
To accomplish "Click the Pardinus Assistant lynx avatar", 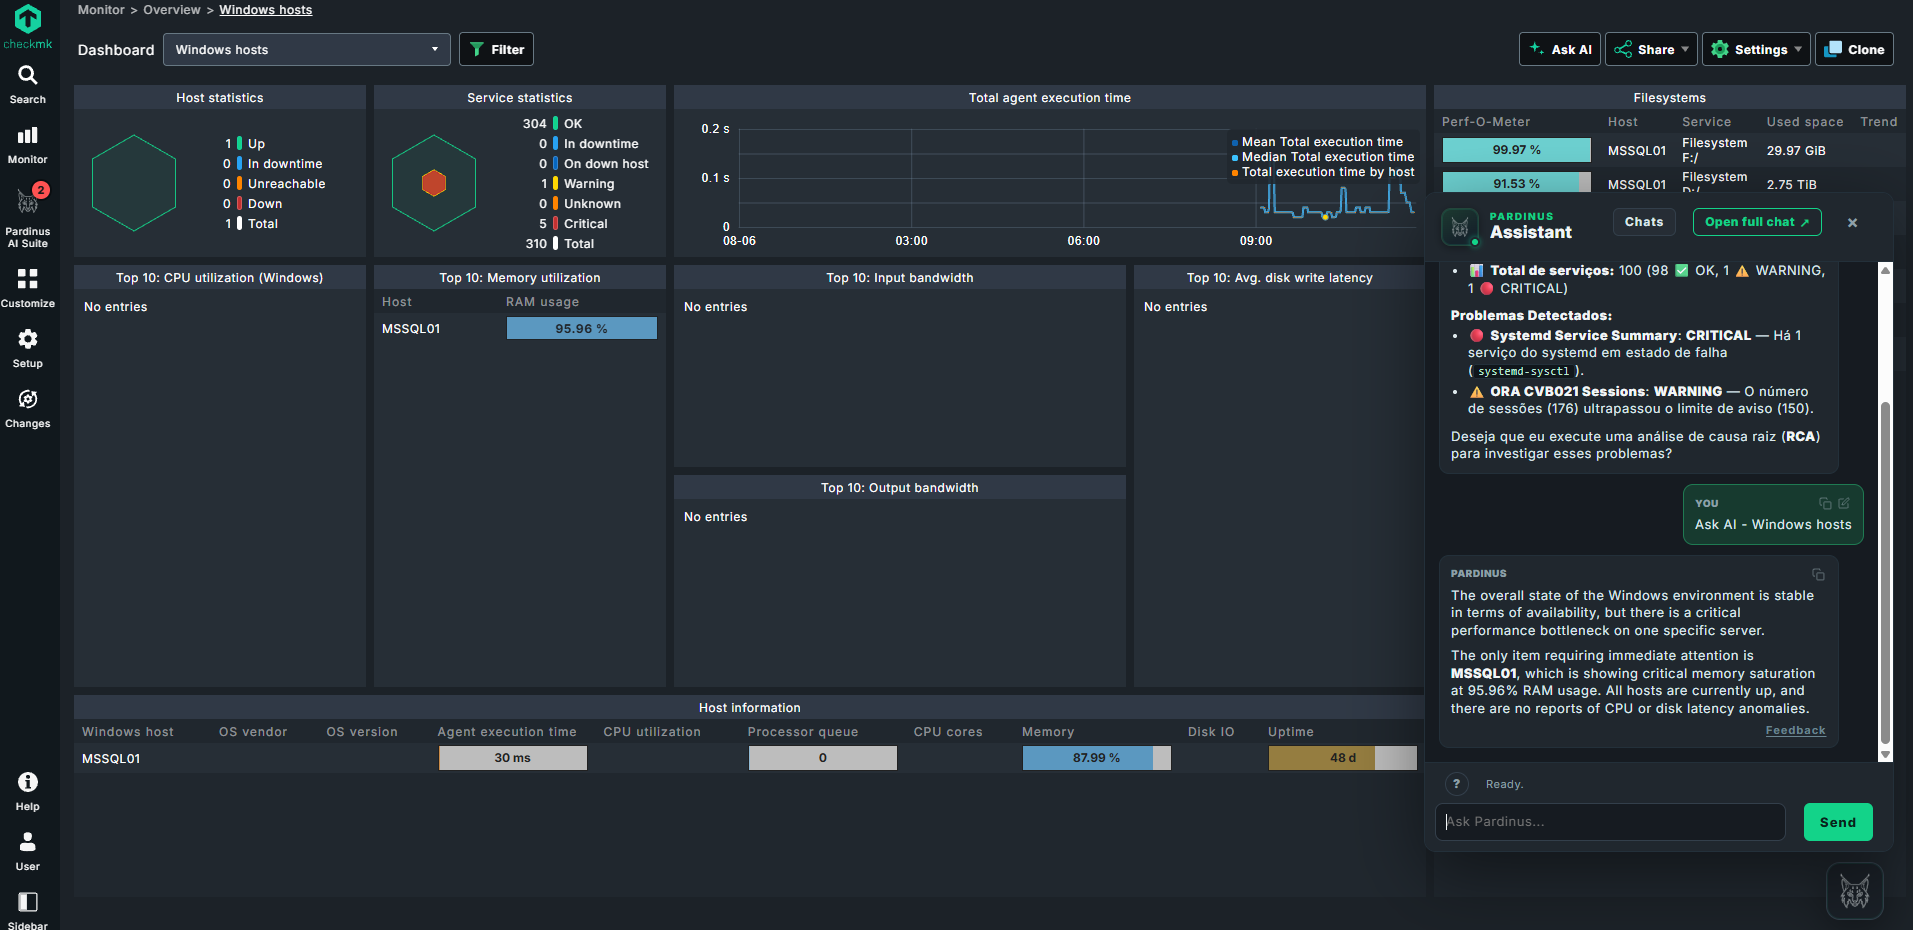I will [1460, 227].
